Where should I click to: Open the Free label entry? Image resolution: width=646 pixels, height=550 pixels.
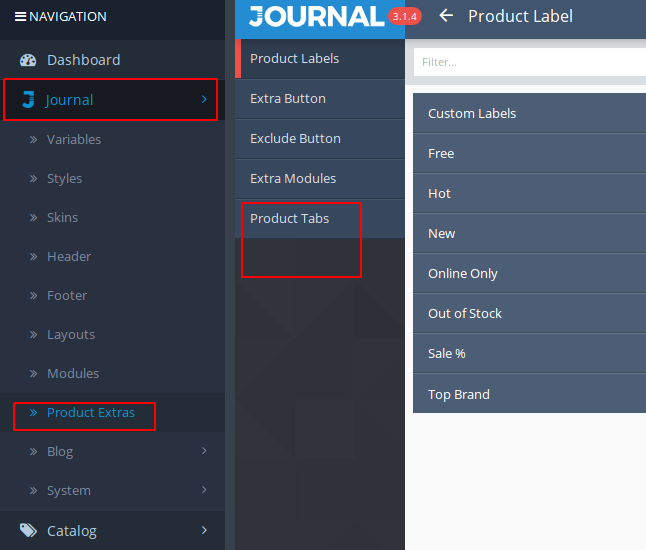pyautogui.click(x=529, y=153)
